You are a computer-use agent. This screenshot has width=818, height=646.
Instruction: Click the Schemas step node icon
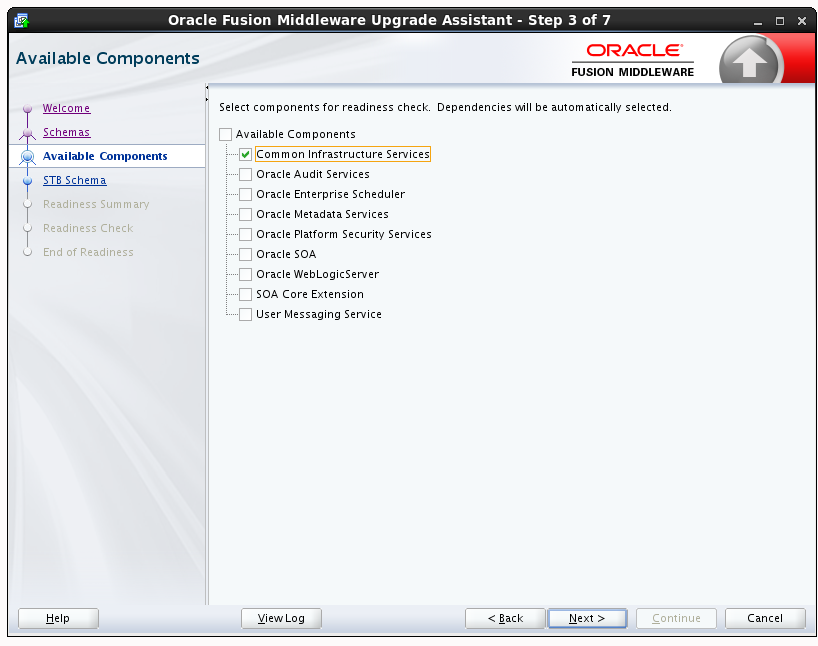tap(28, 133)
